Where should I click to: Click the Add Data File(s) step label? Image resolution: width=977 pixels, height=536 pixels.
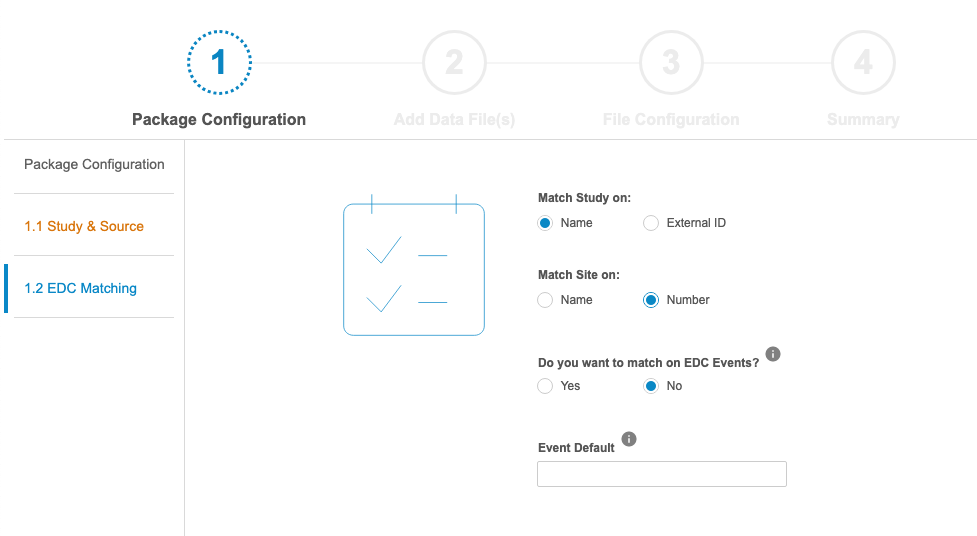click(x=454, y=120)
